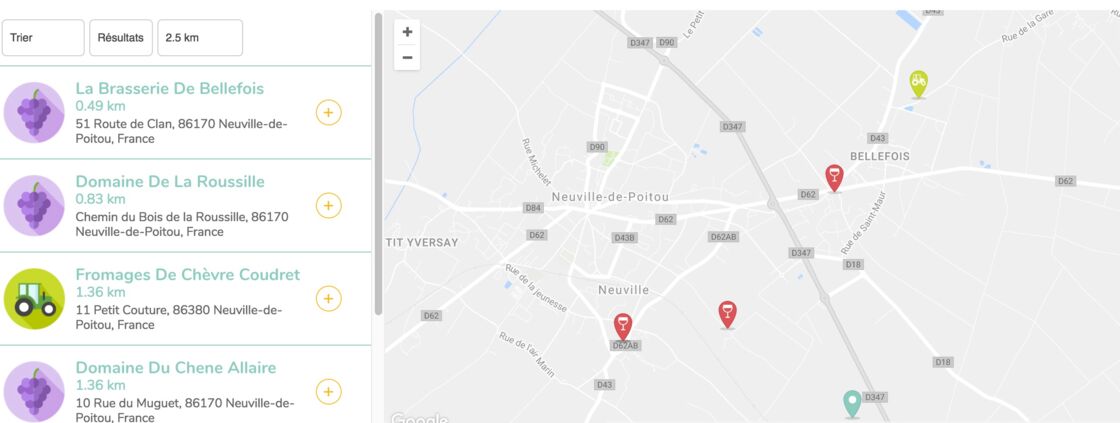Open the Résultats dropdown
The width and height of the screenshot is (1120, 423).
[121, 38]
